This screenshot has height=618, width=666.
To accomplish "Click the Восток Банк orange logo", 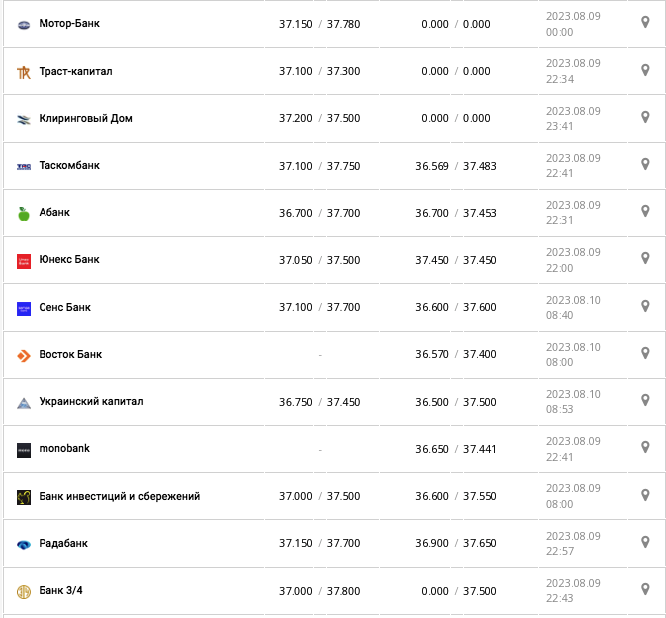I will pos(24,355).
